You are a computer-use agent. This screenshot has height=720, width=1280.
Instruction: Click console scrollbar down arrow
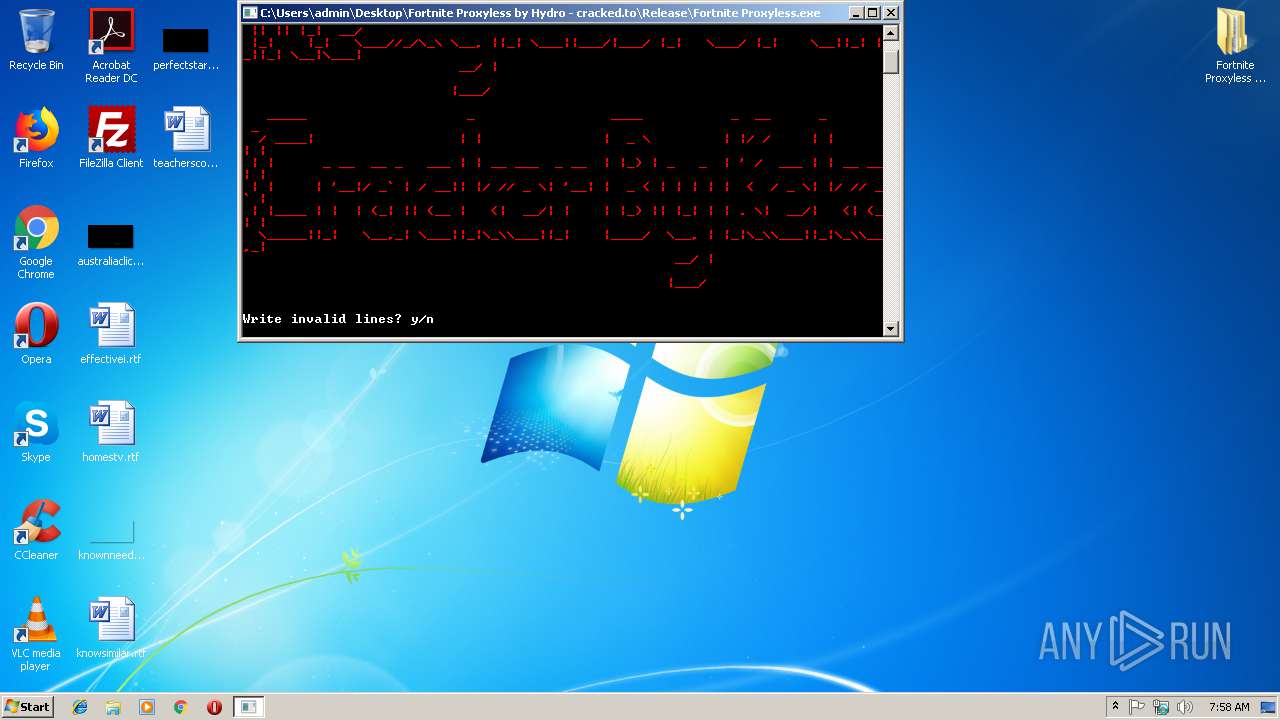coord(891,328)
